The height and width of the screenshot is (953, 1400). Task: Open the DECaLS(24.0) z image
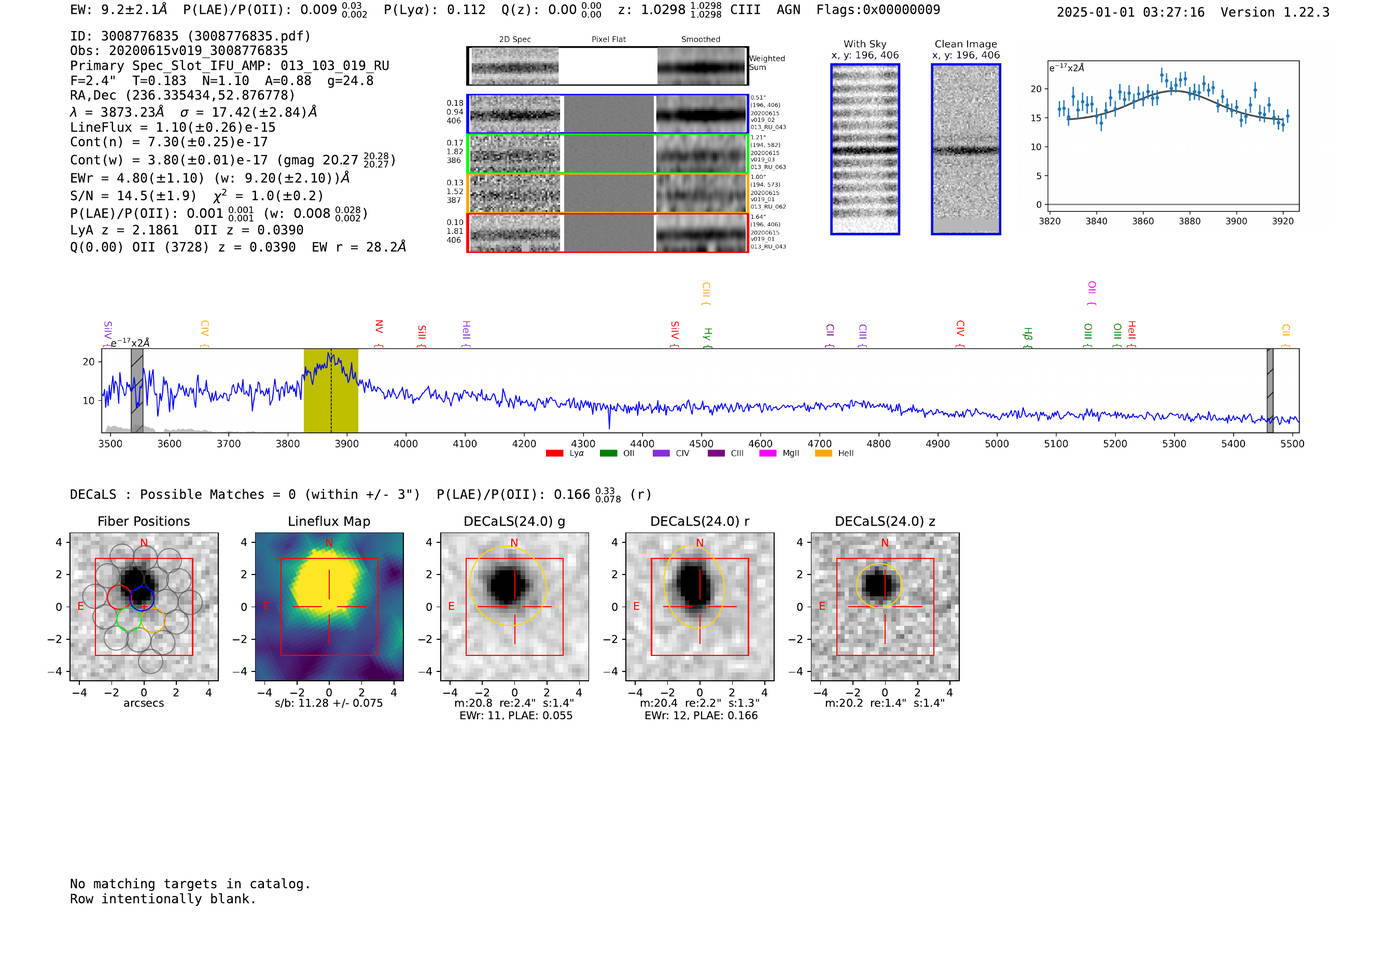click(x=885, y=606)
